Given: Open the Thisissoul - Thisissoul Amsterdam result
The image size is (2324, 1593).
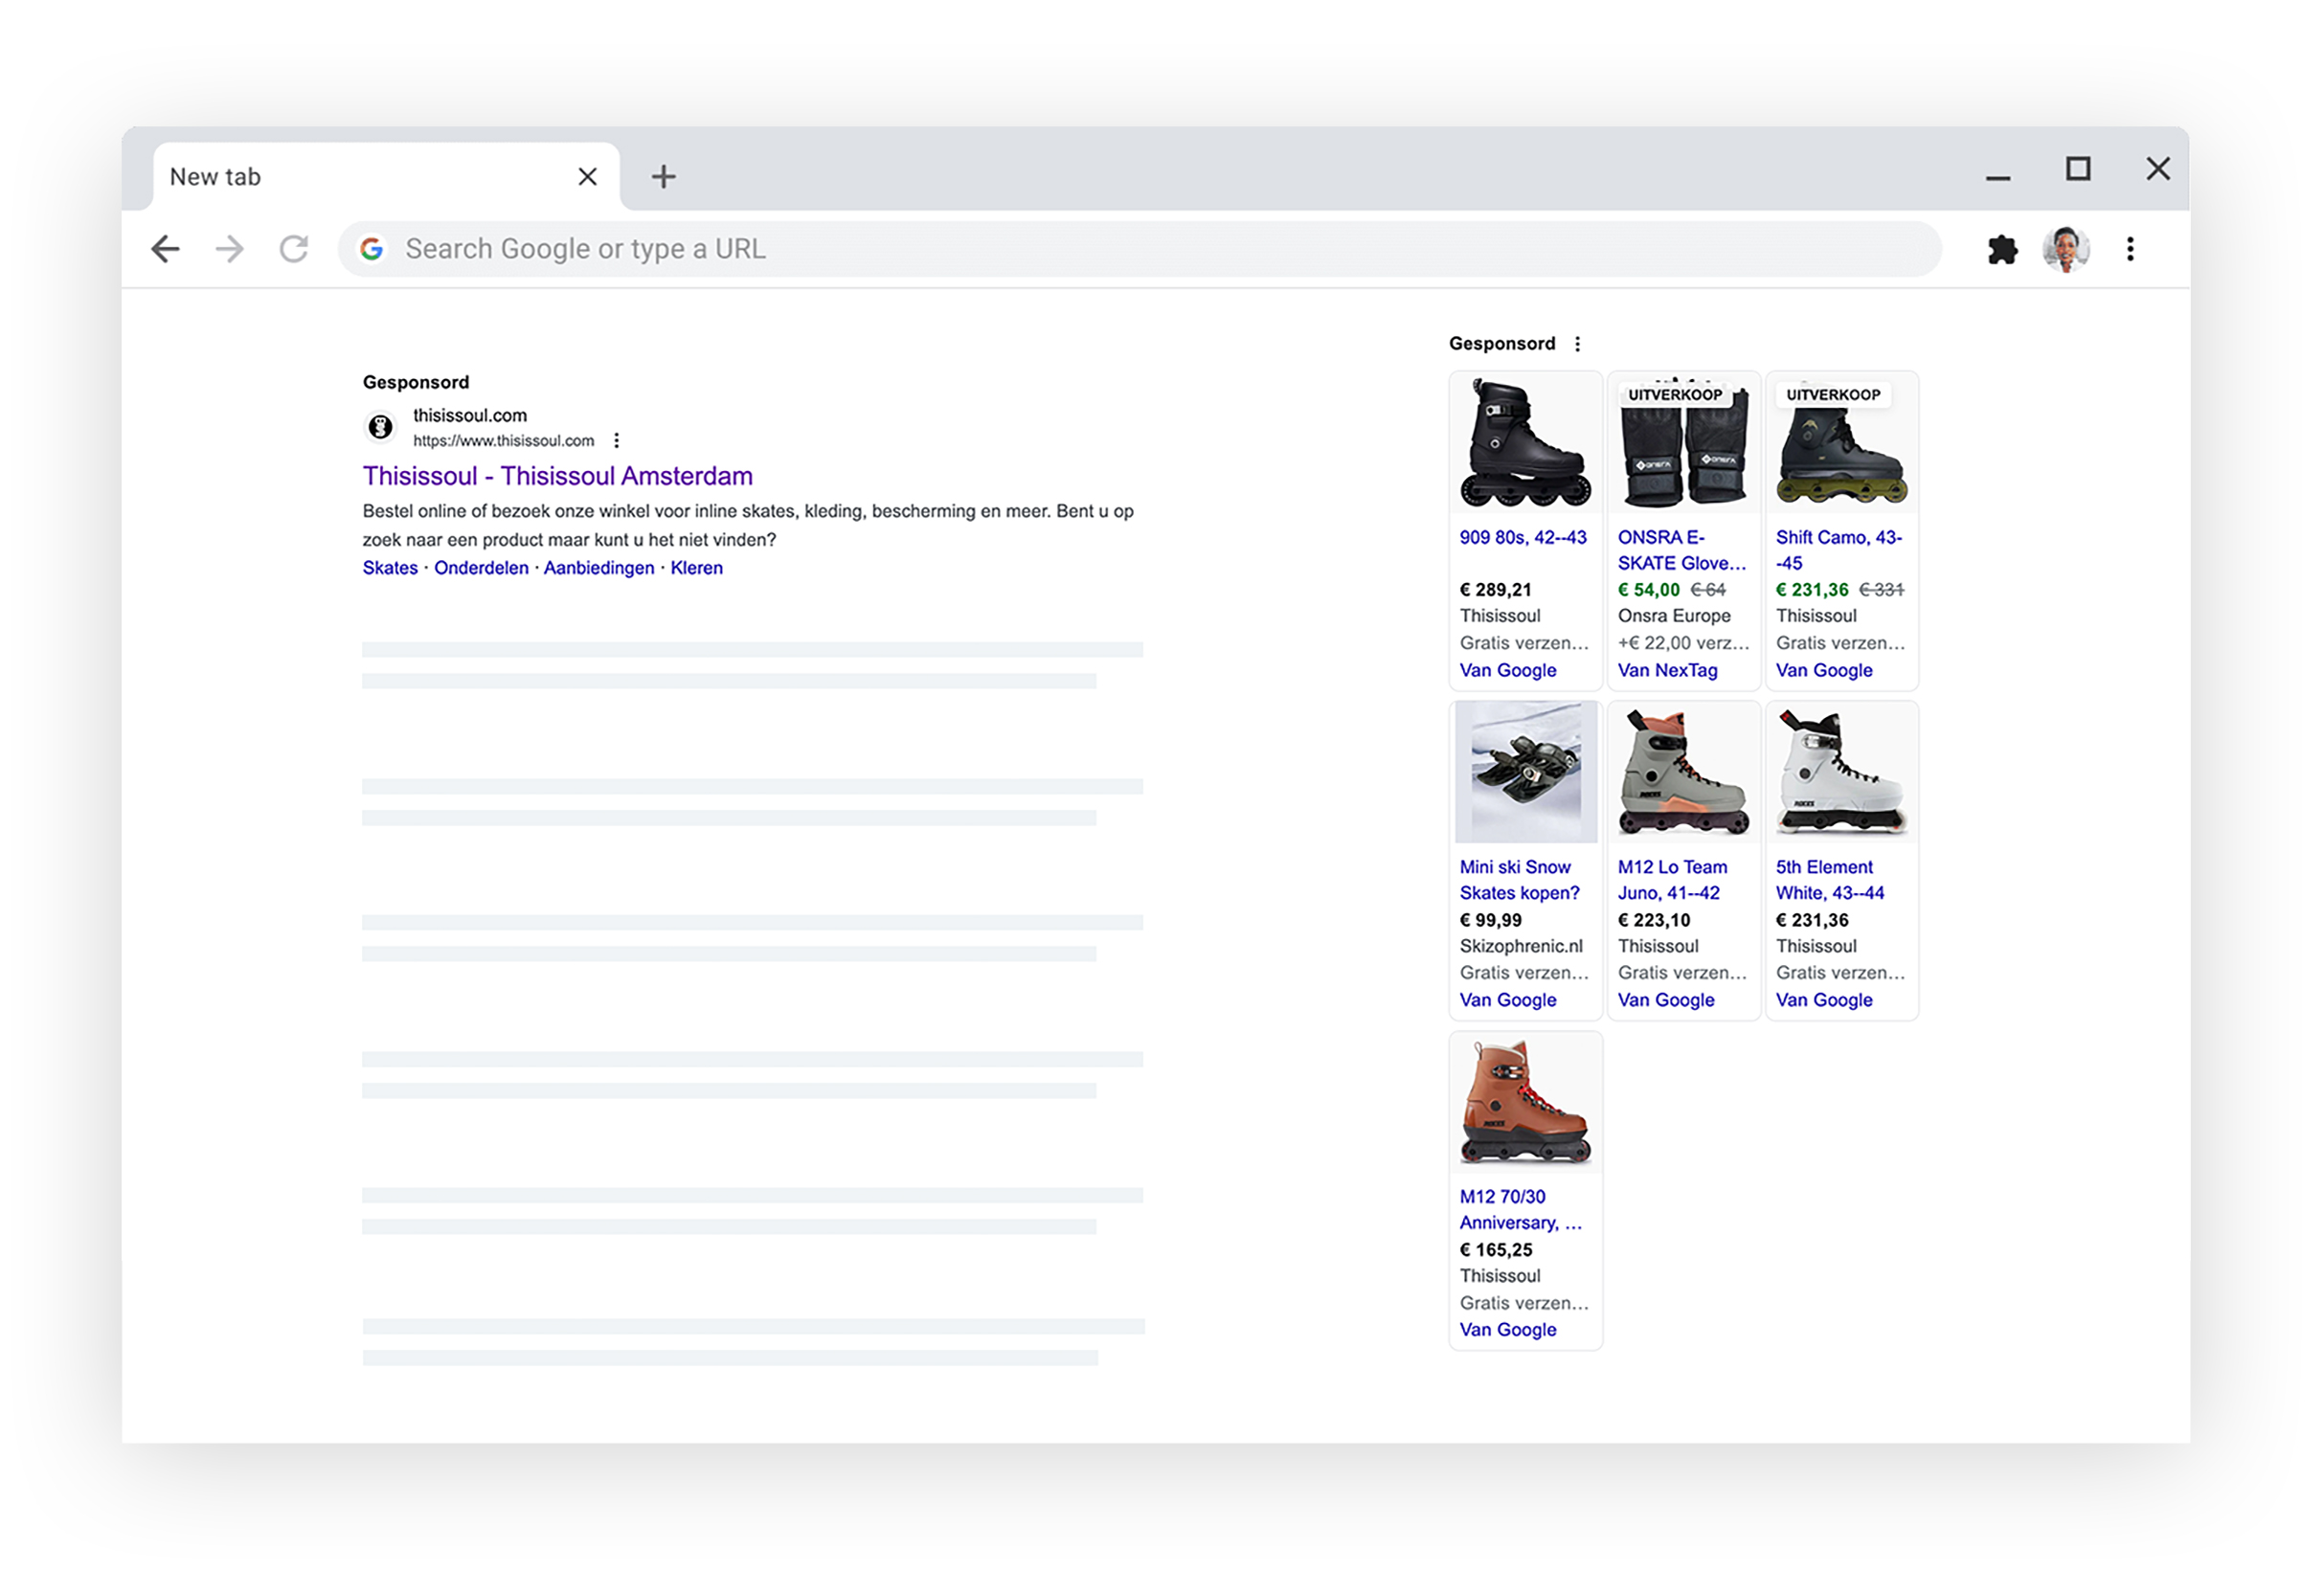Looking at the screenshot, I should [x=557, y=476].
